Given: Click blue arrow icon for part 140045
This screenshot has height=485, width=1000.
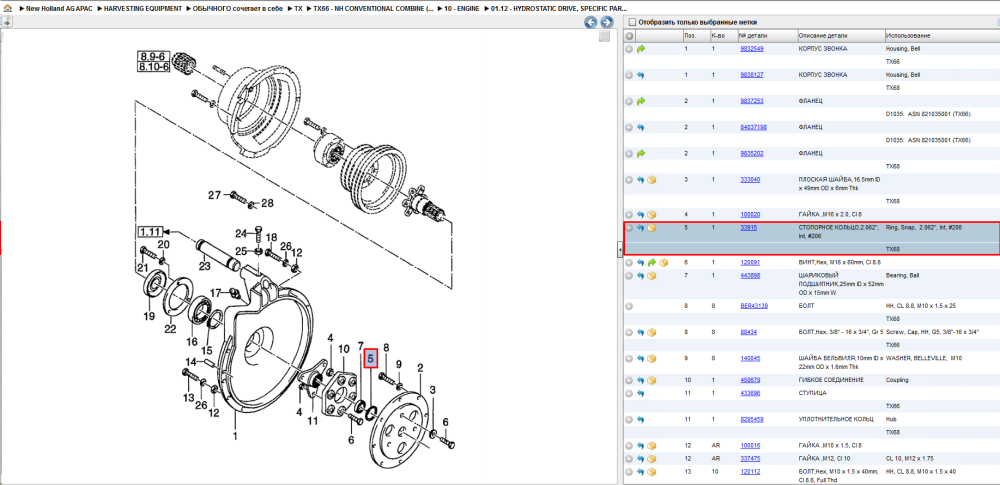Looking at the screenshot, I should pyautogui.click(x=641, y=358).
